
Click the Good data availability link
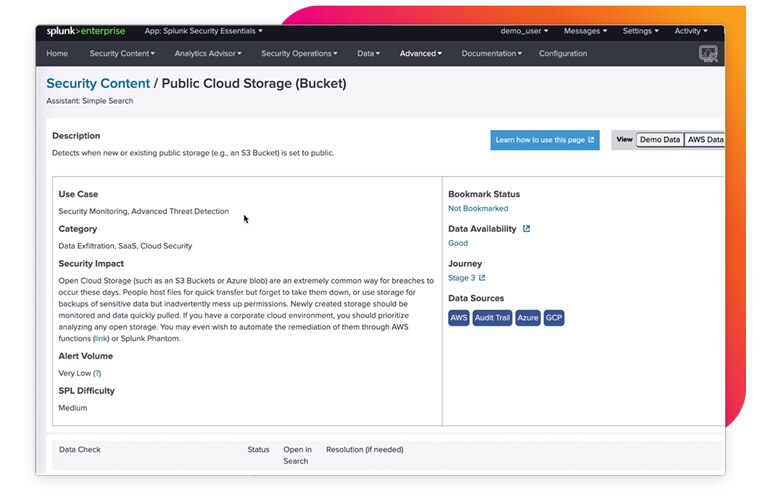458,243
